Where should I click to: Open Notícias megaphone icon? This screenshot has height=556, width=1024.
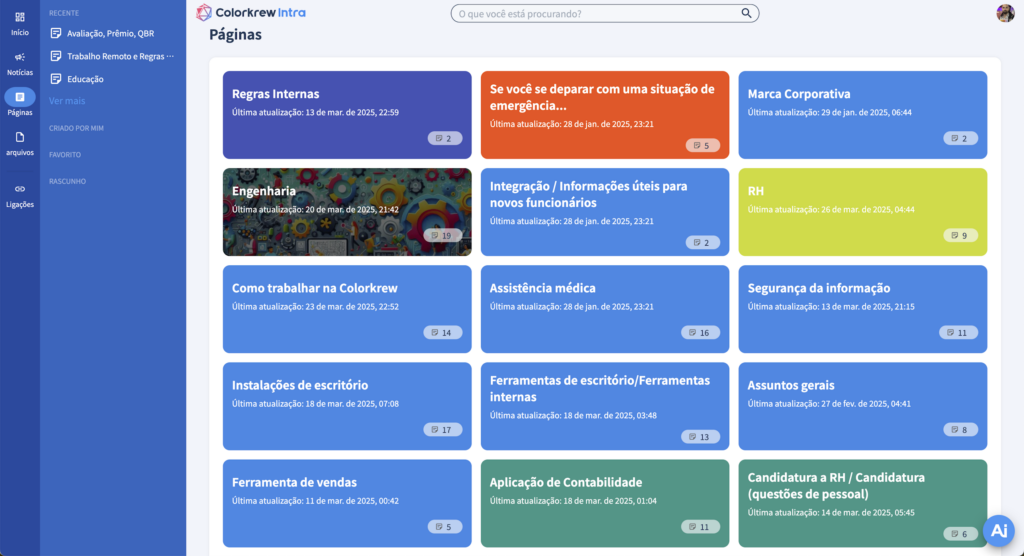click(x=20, y=57)
